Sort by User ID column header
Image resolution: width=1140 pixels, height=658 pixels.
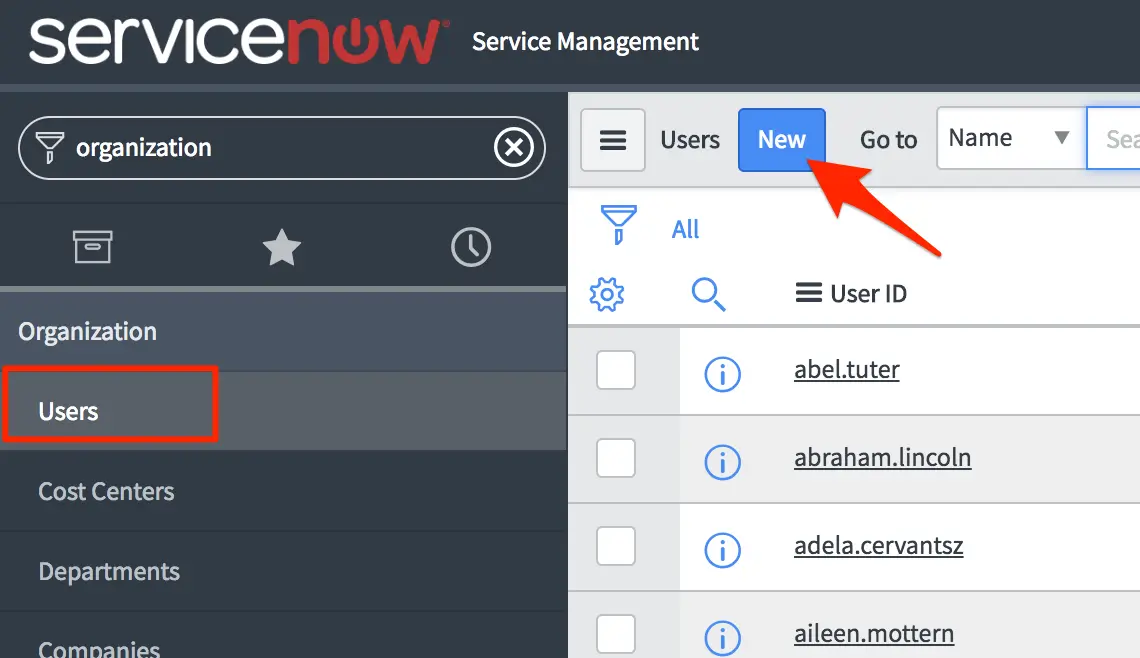868,294
